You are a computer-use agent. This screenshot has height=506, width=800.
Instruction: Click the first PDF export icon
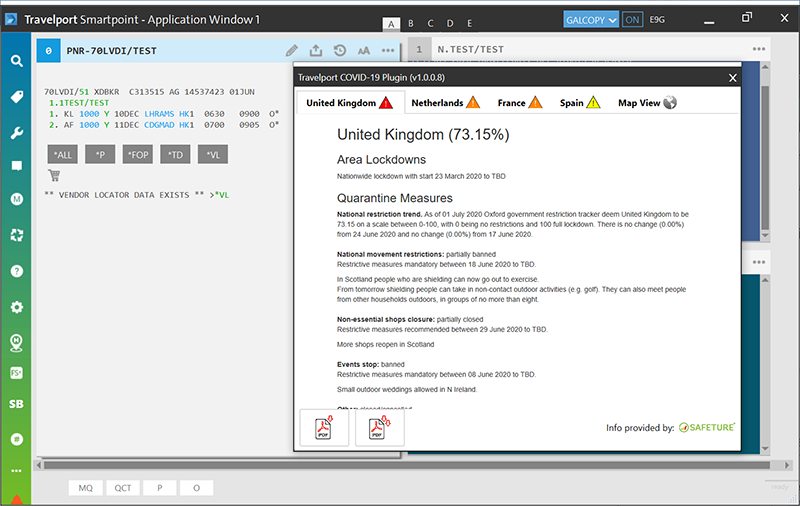pyautogui.click(x=324, y=428)
